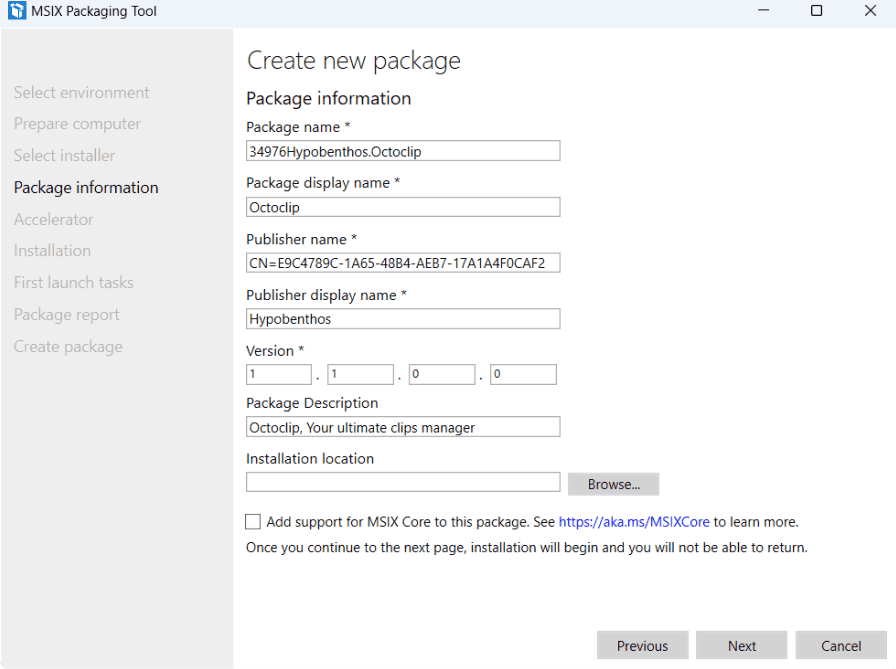Click the Package name field

point(403,151)
